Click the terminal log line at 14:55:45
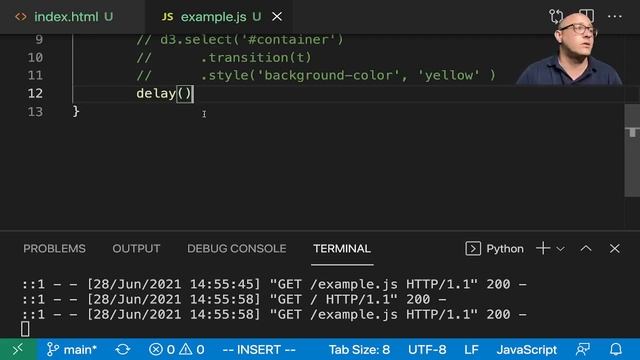640x360 pixels. click(274, 284)
